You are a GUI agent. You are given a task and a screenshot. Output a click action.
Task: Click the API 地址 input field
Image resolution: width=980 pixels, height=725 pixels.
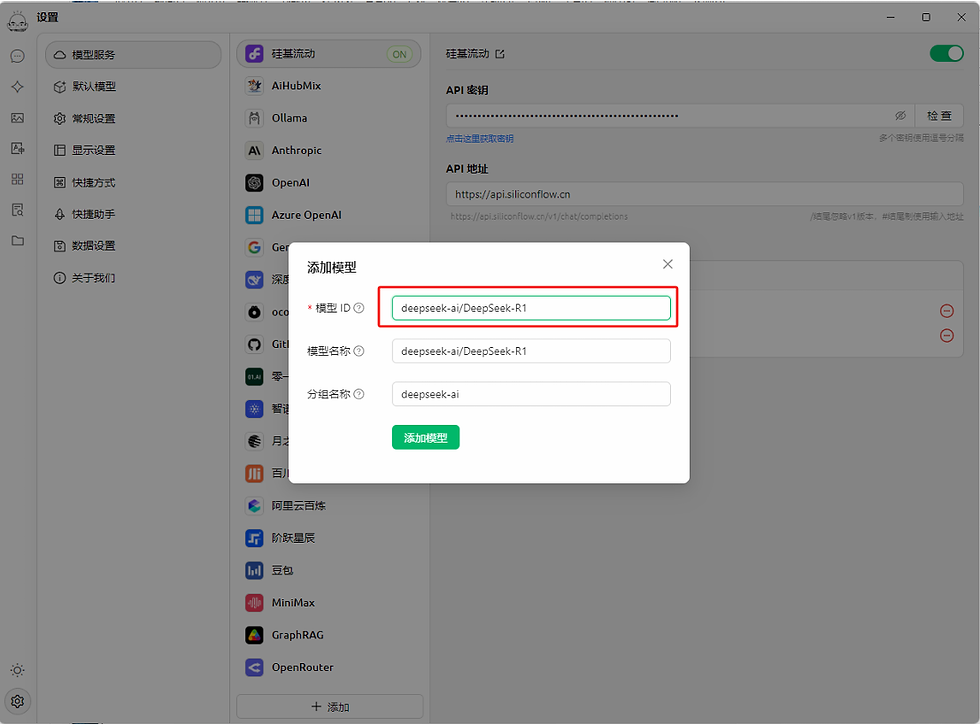click(x=704, y=194)
